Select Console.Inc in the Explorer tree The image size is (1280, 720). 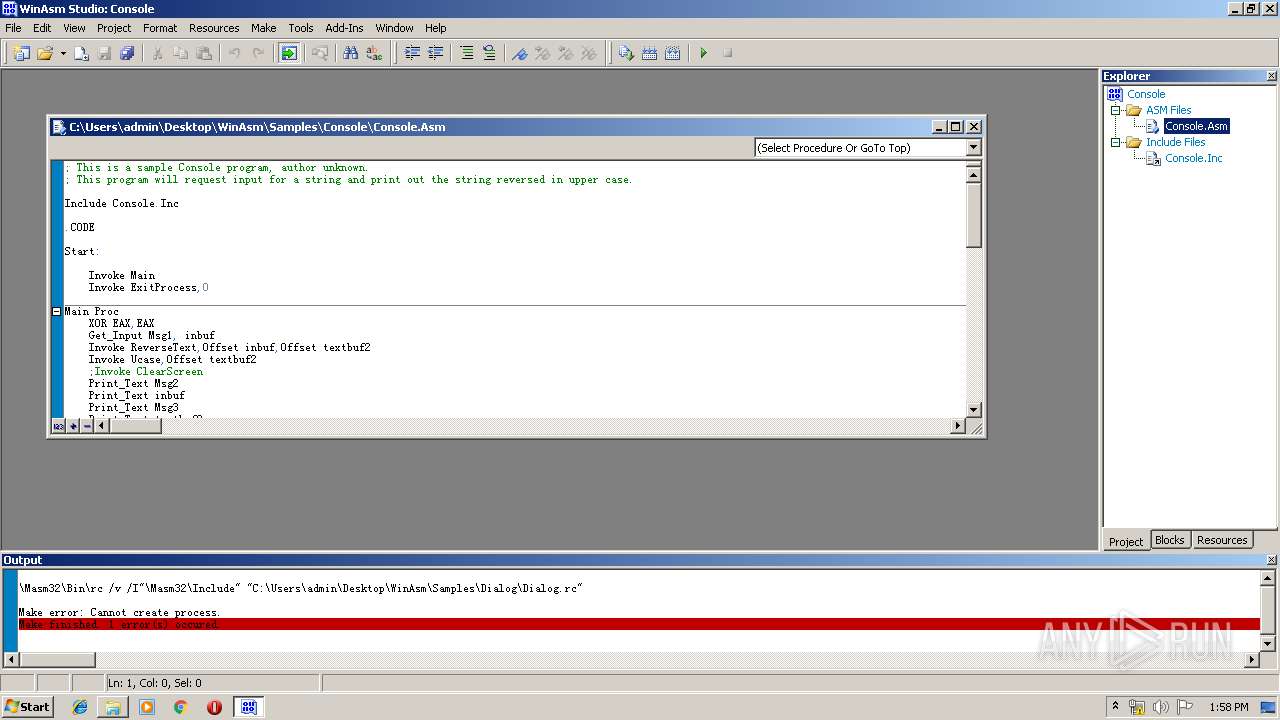click(x=1194, y=158)
